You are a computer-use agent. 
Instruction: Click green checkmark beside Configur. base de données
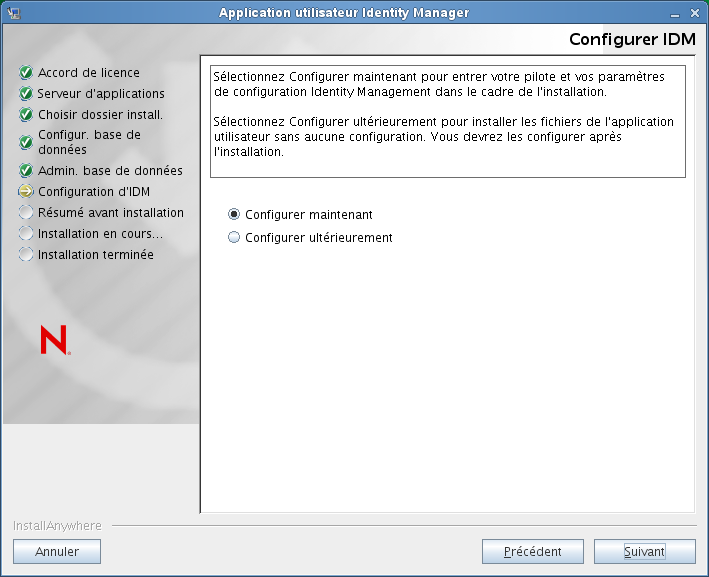(x=26, y=142)
